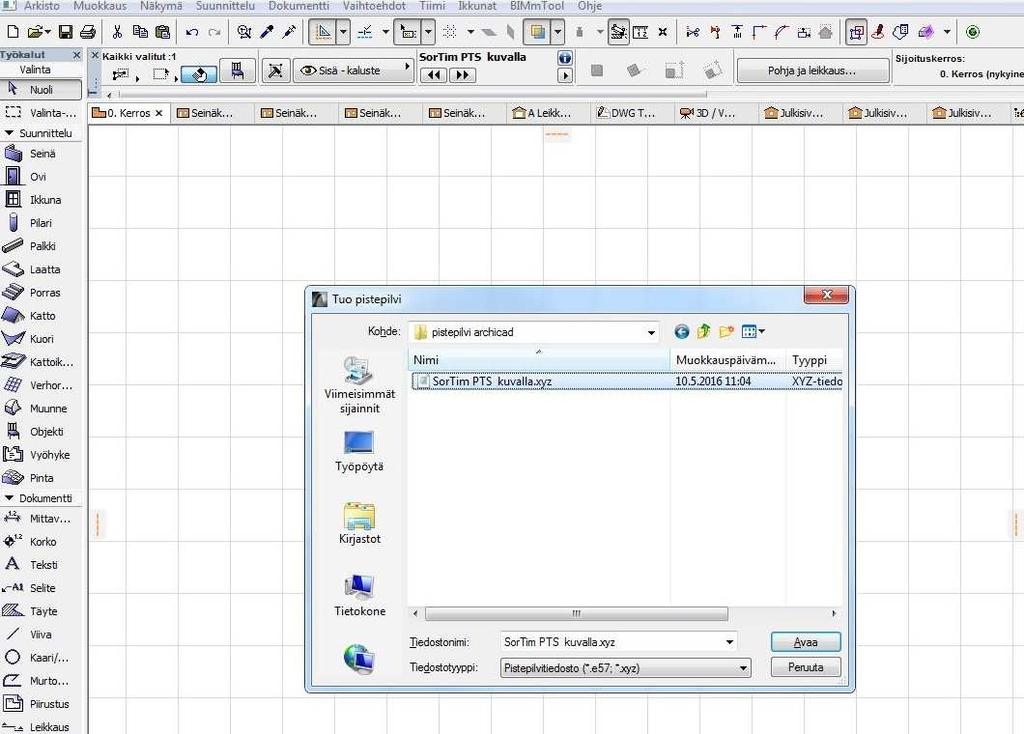This screenshot has width=1024, height=734.
Task: Select the Kuori shell tool
Action: 40,339
